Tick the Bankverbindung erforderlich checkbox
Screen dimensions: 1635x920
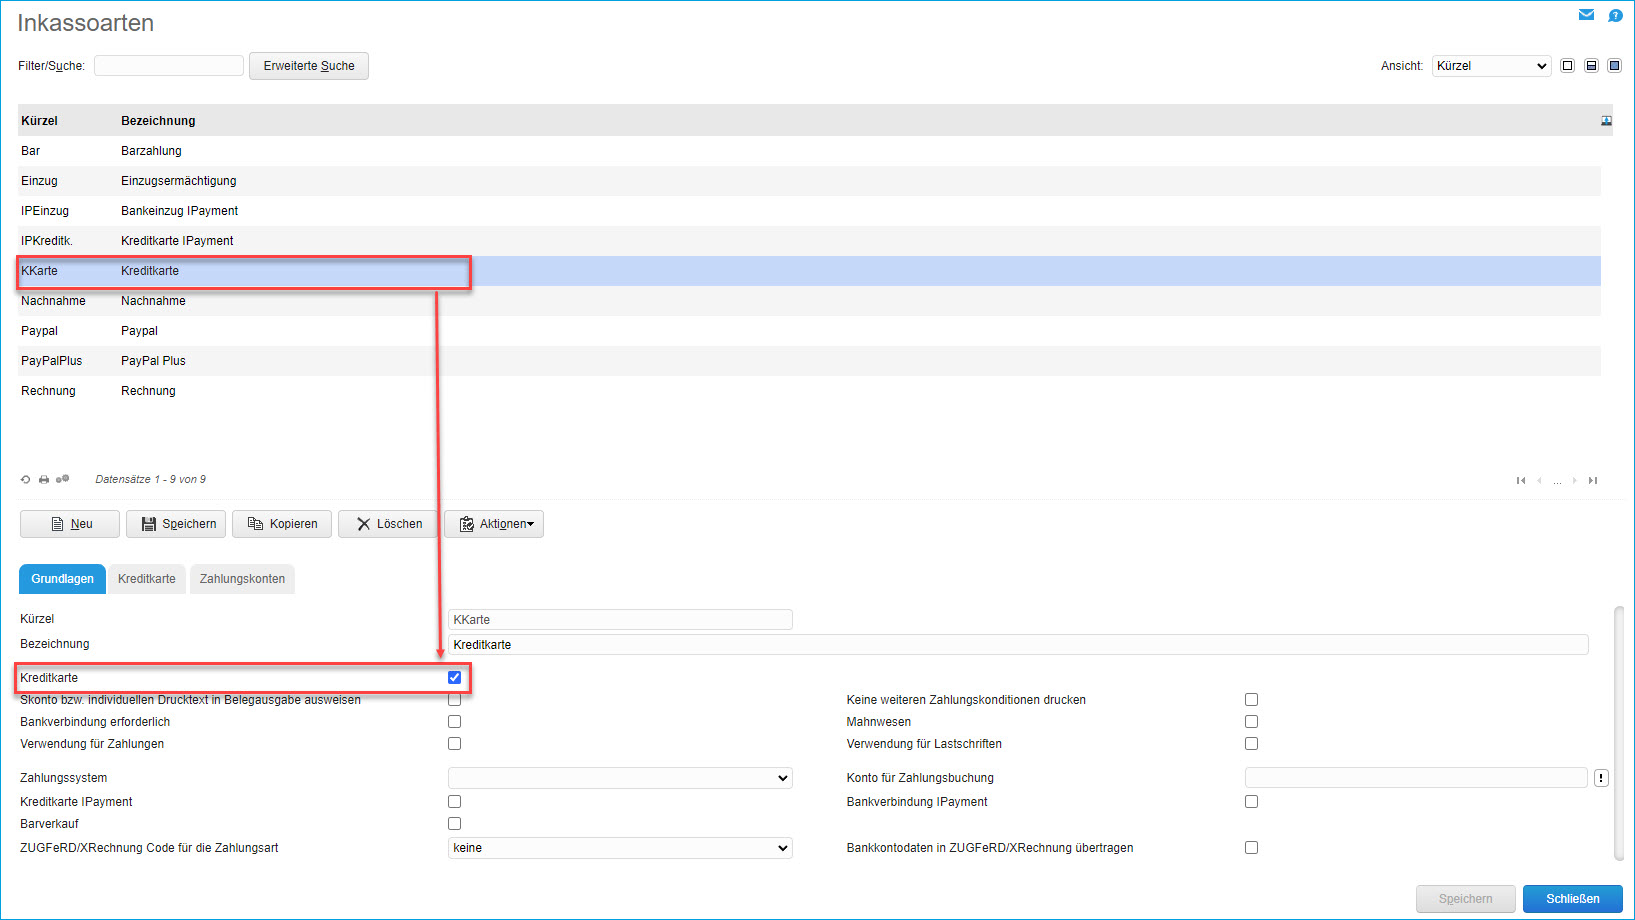(x=454, y=722)
